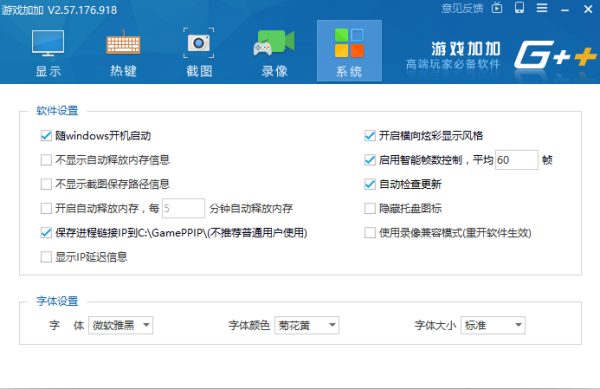600x389 pixels.
Task: Open the 热键 hotkey settings tab
Action: [123, 53]
